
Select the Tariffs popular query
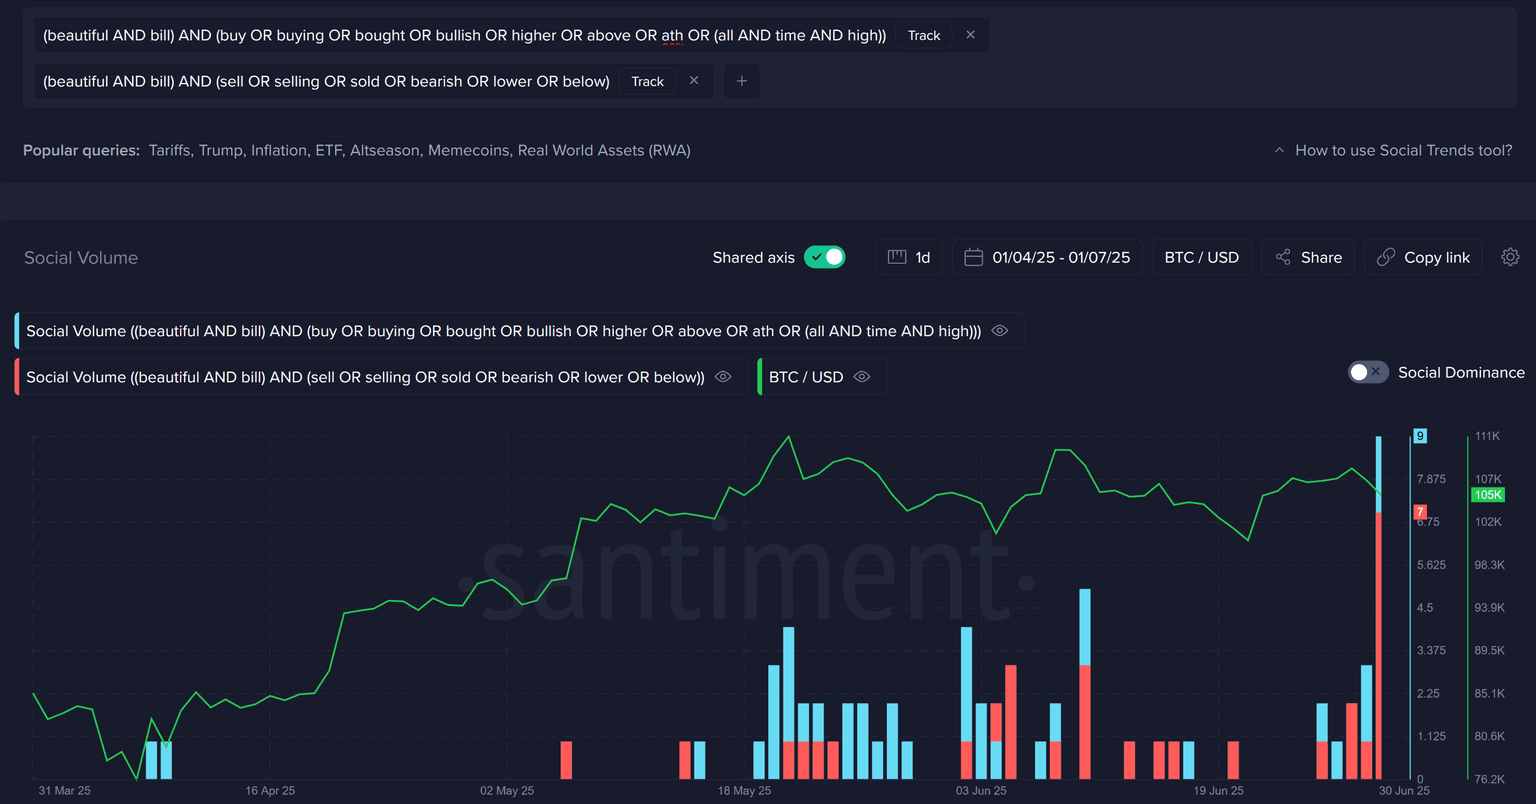[x=170, y=150]
